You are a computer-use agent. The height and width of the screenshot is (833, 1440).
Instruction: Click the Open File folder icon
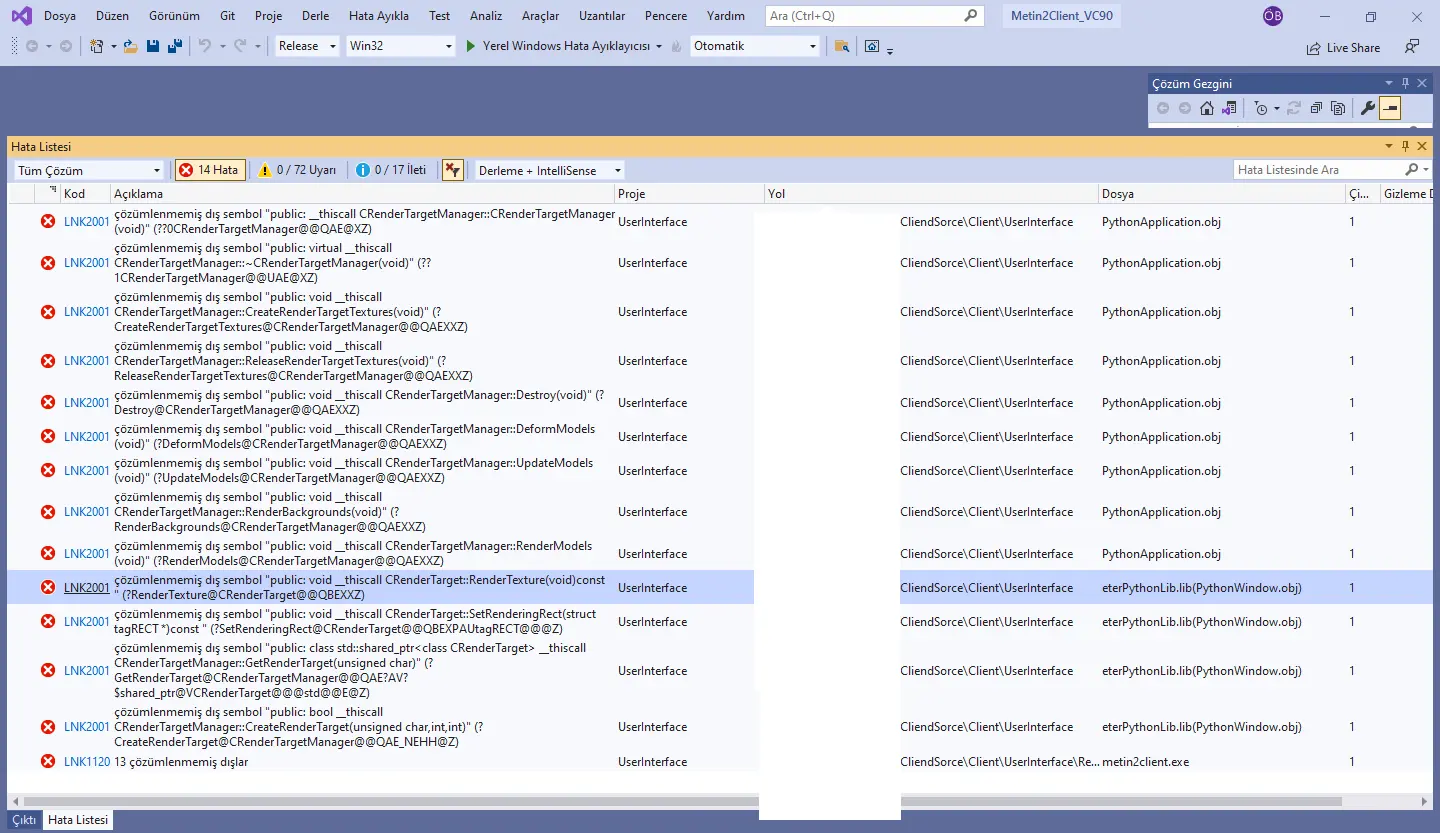pyautogui.click(x=131, y=46)
